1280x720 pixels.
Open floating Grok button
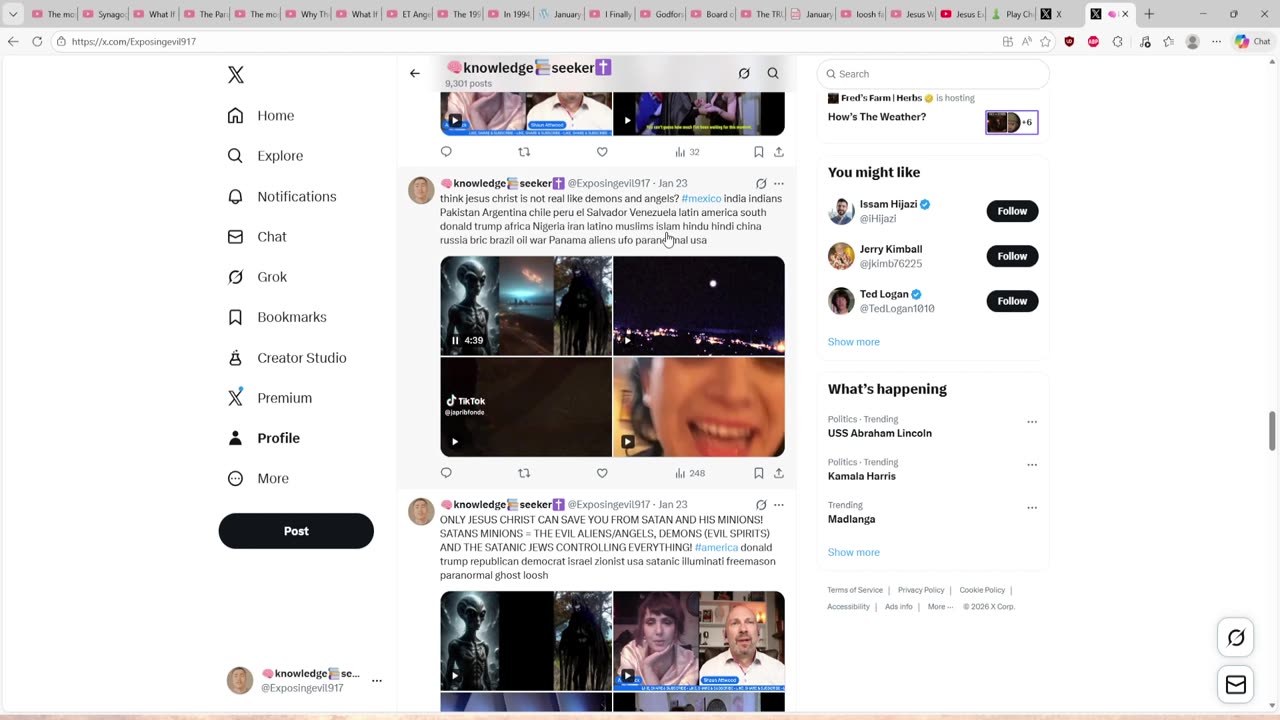coord(1236,638)
